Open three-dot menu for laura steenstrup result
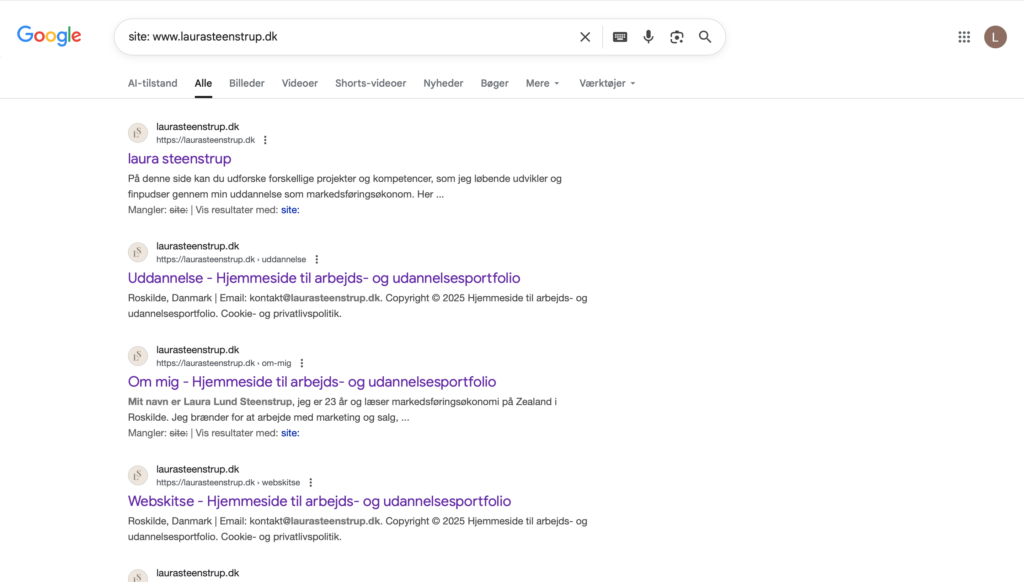Screen dimensions: 1024x582 coord(265,140)
